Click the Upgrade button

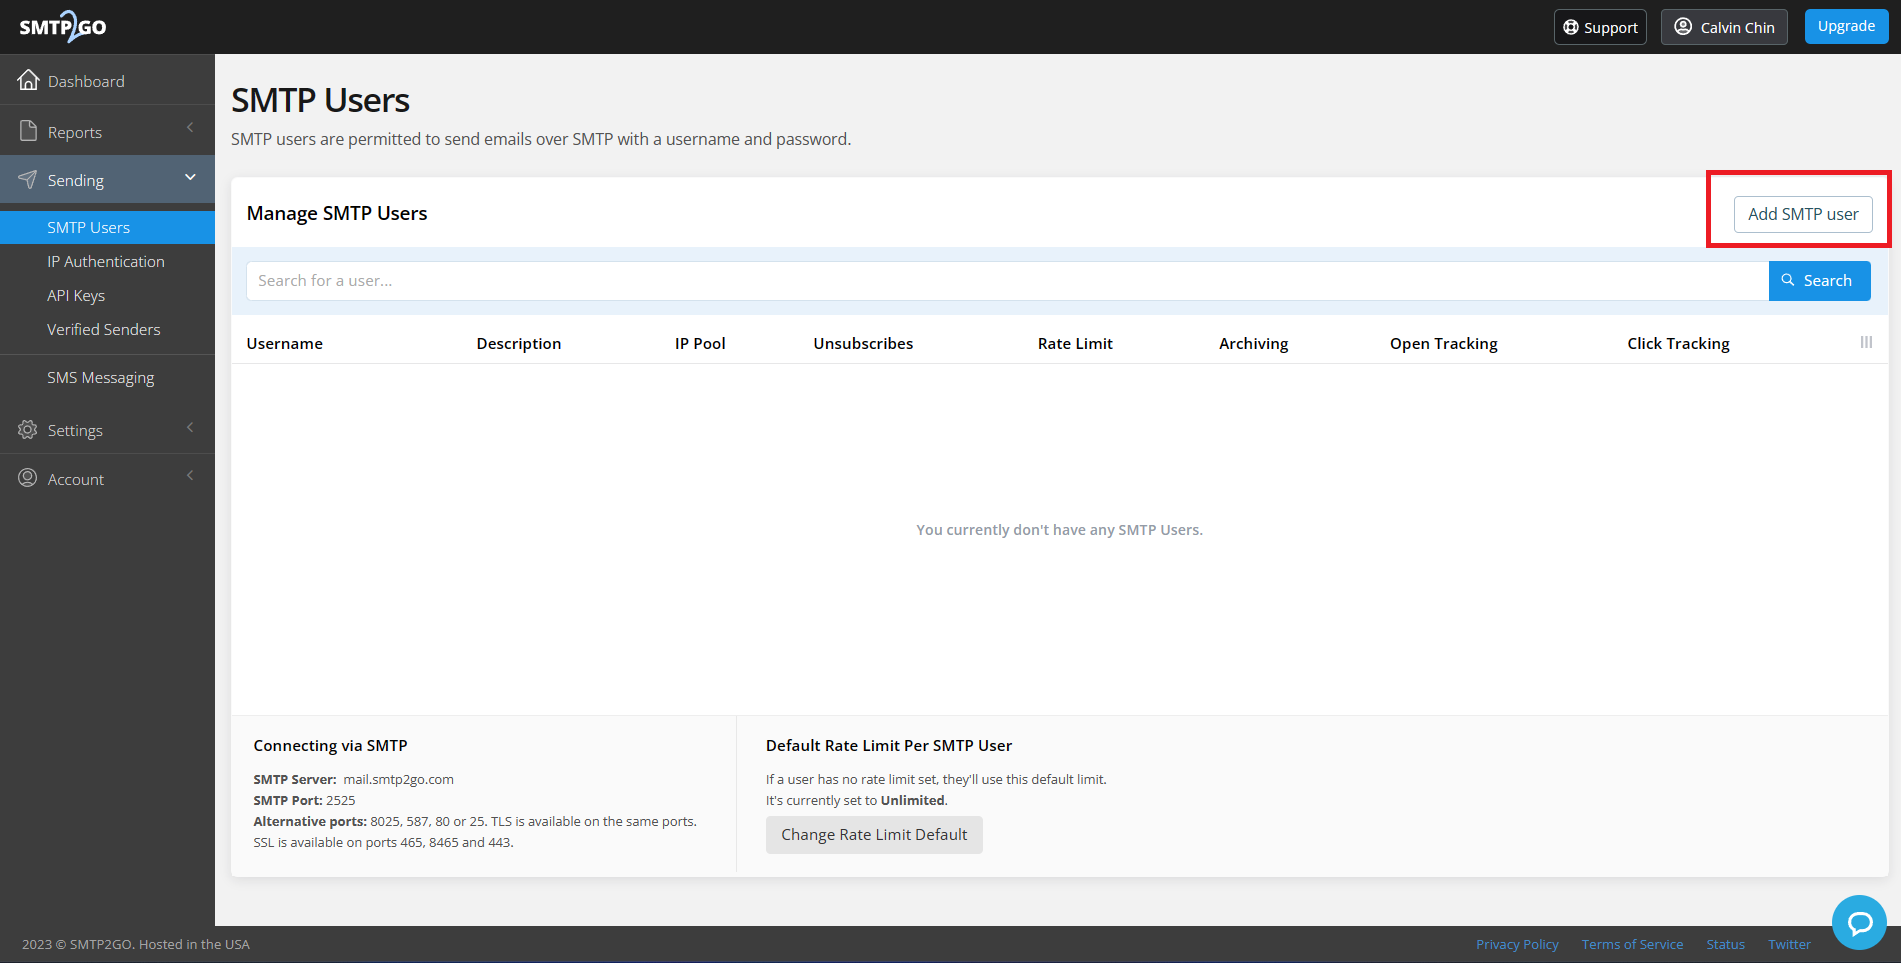point(1846,26)
